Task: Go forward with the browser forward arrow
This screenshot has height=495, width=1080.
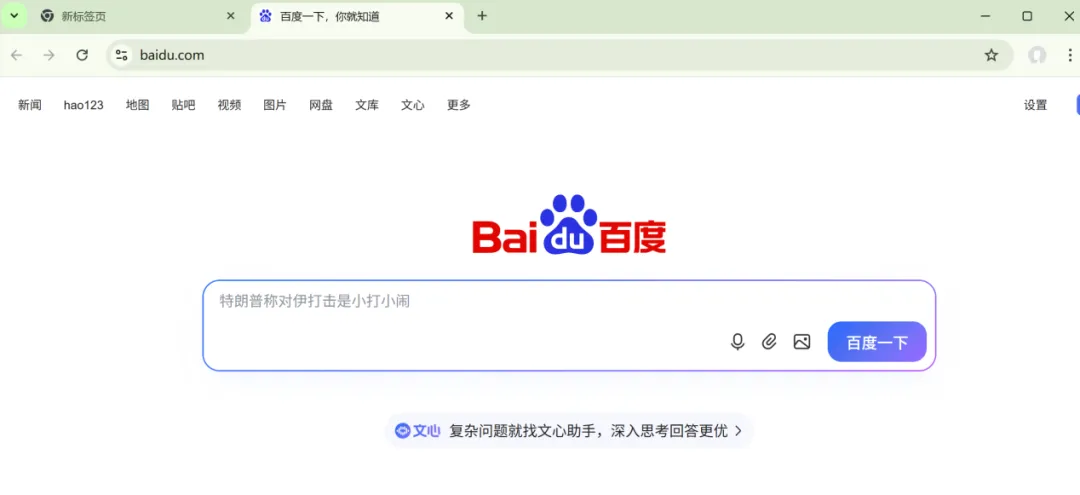Action: pyautogui.click(x=49, y=55)
